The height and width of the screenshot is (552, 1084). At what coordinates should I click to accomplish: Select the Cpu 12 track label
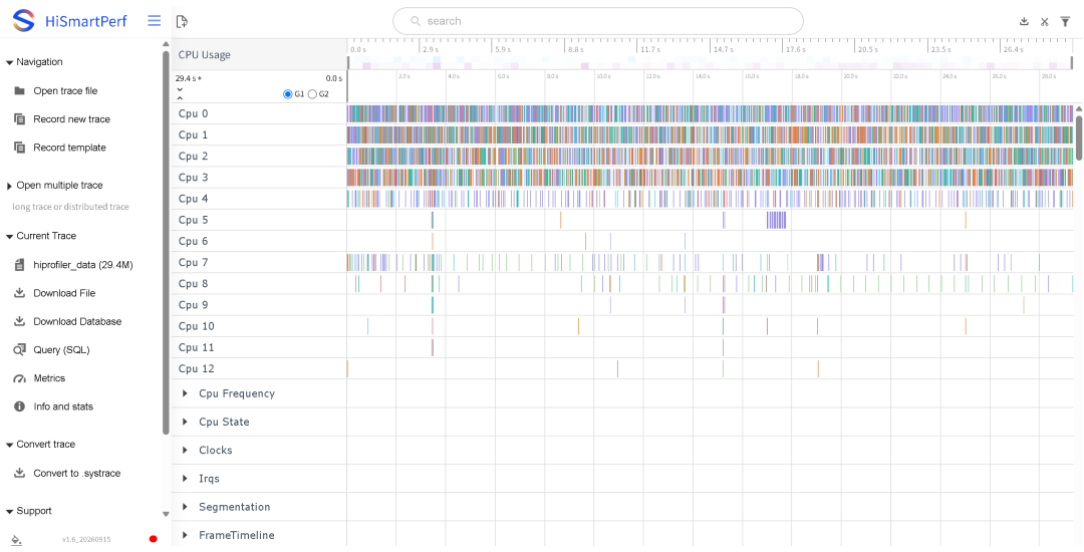196,369
